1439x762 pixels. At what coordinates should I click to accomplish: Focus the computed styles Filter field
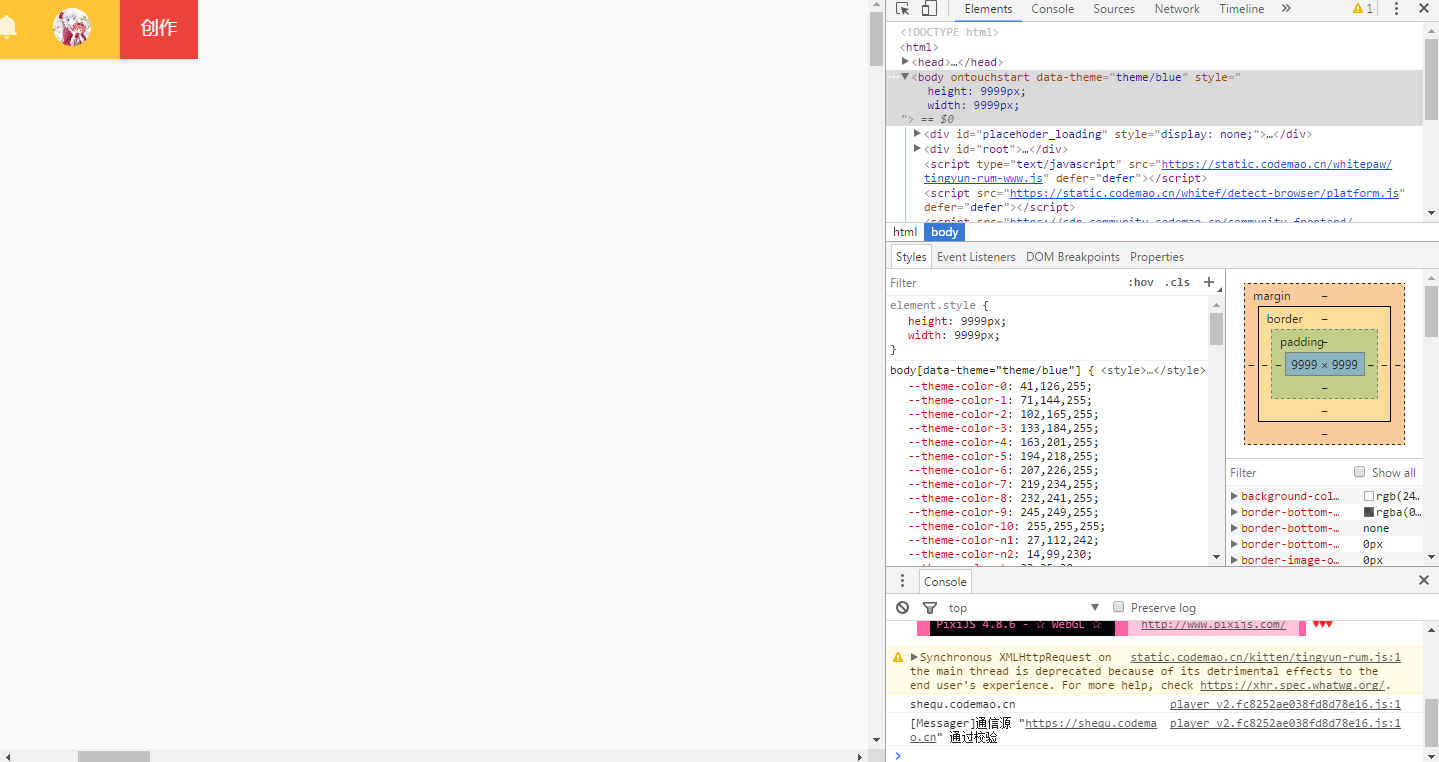[1288, 473]
